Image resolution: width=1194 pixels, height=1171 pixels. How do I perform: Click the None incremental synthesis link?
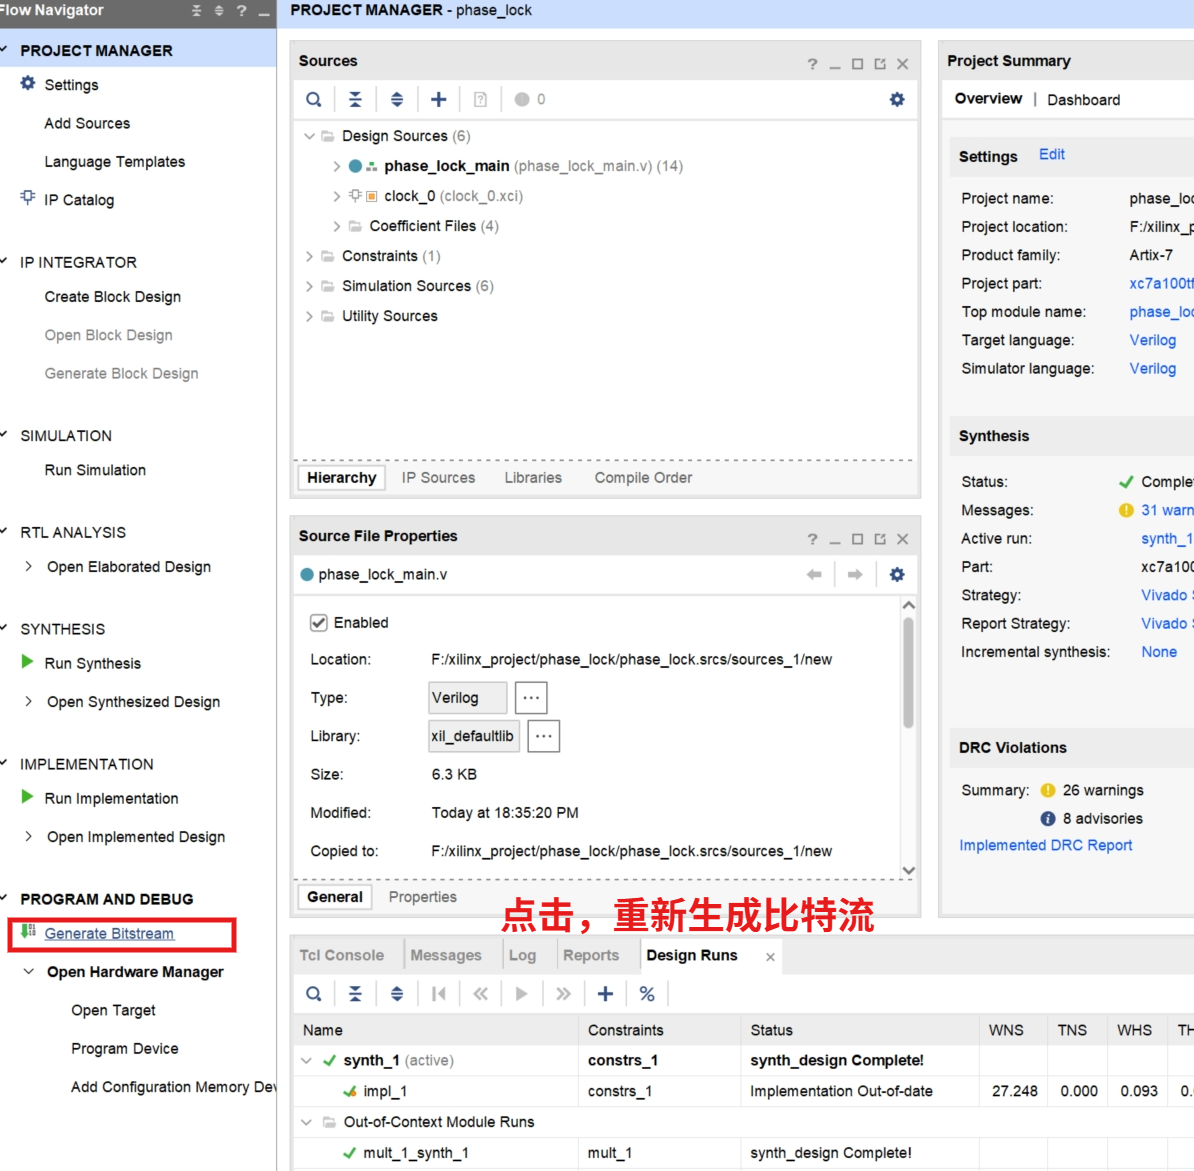1158,652
